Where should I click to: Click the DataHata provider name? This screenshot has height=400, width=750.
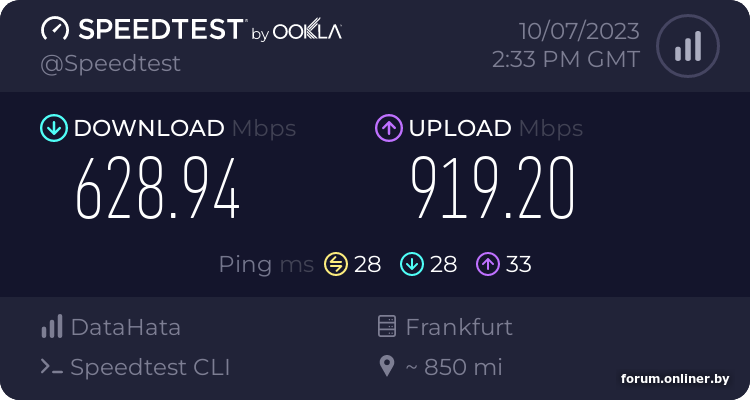coord(125,327)
